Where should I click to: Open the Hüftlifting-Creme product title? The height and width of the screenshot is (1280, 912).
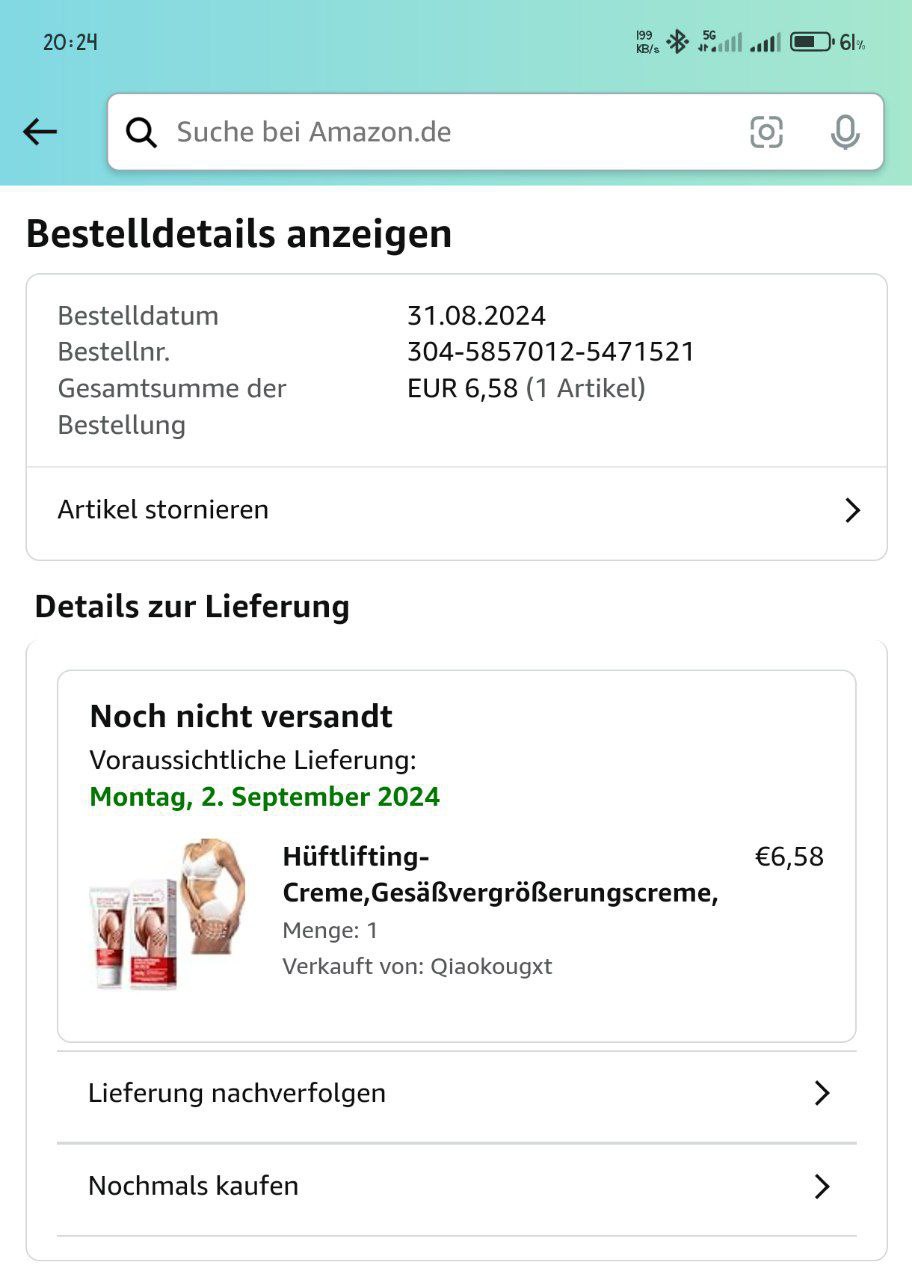(x=500, y=875)
